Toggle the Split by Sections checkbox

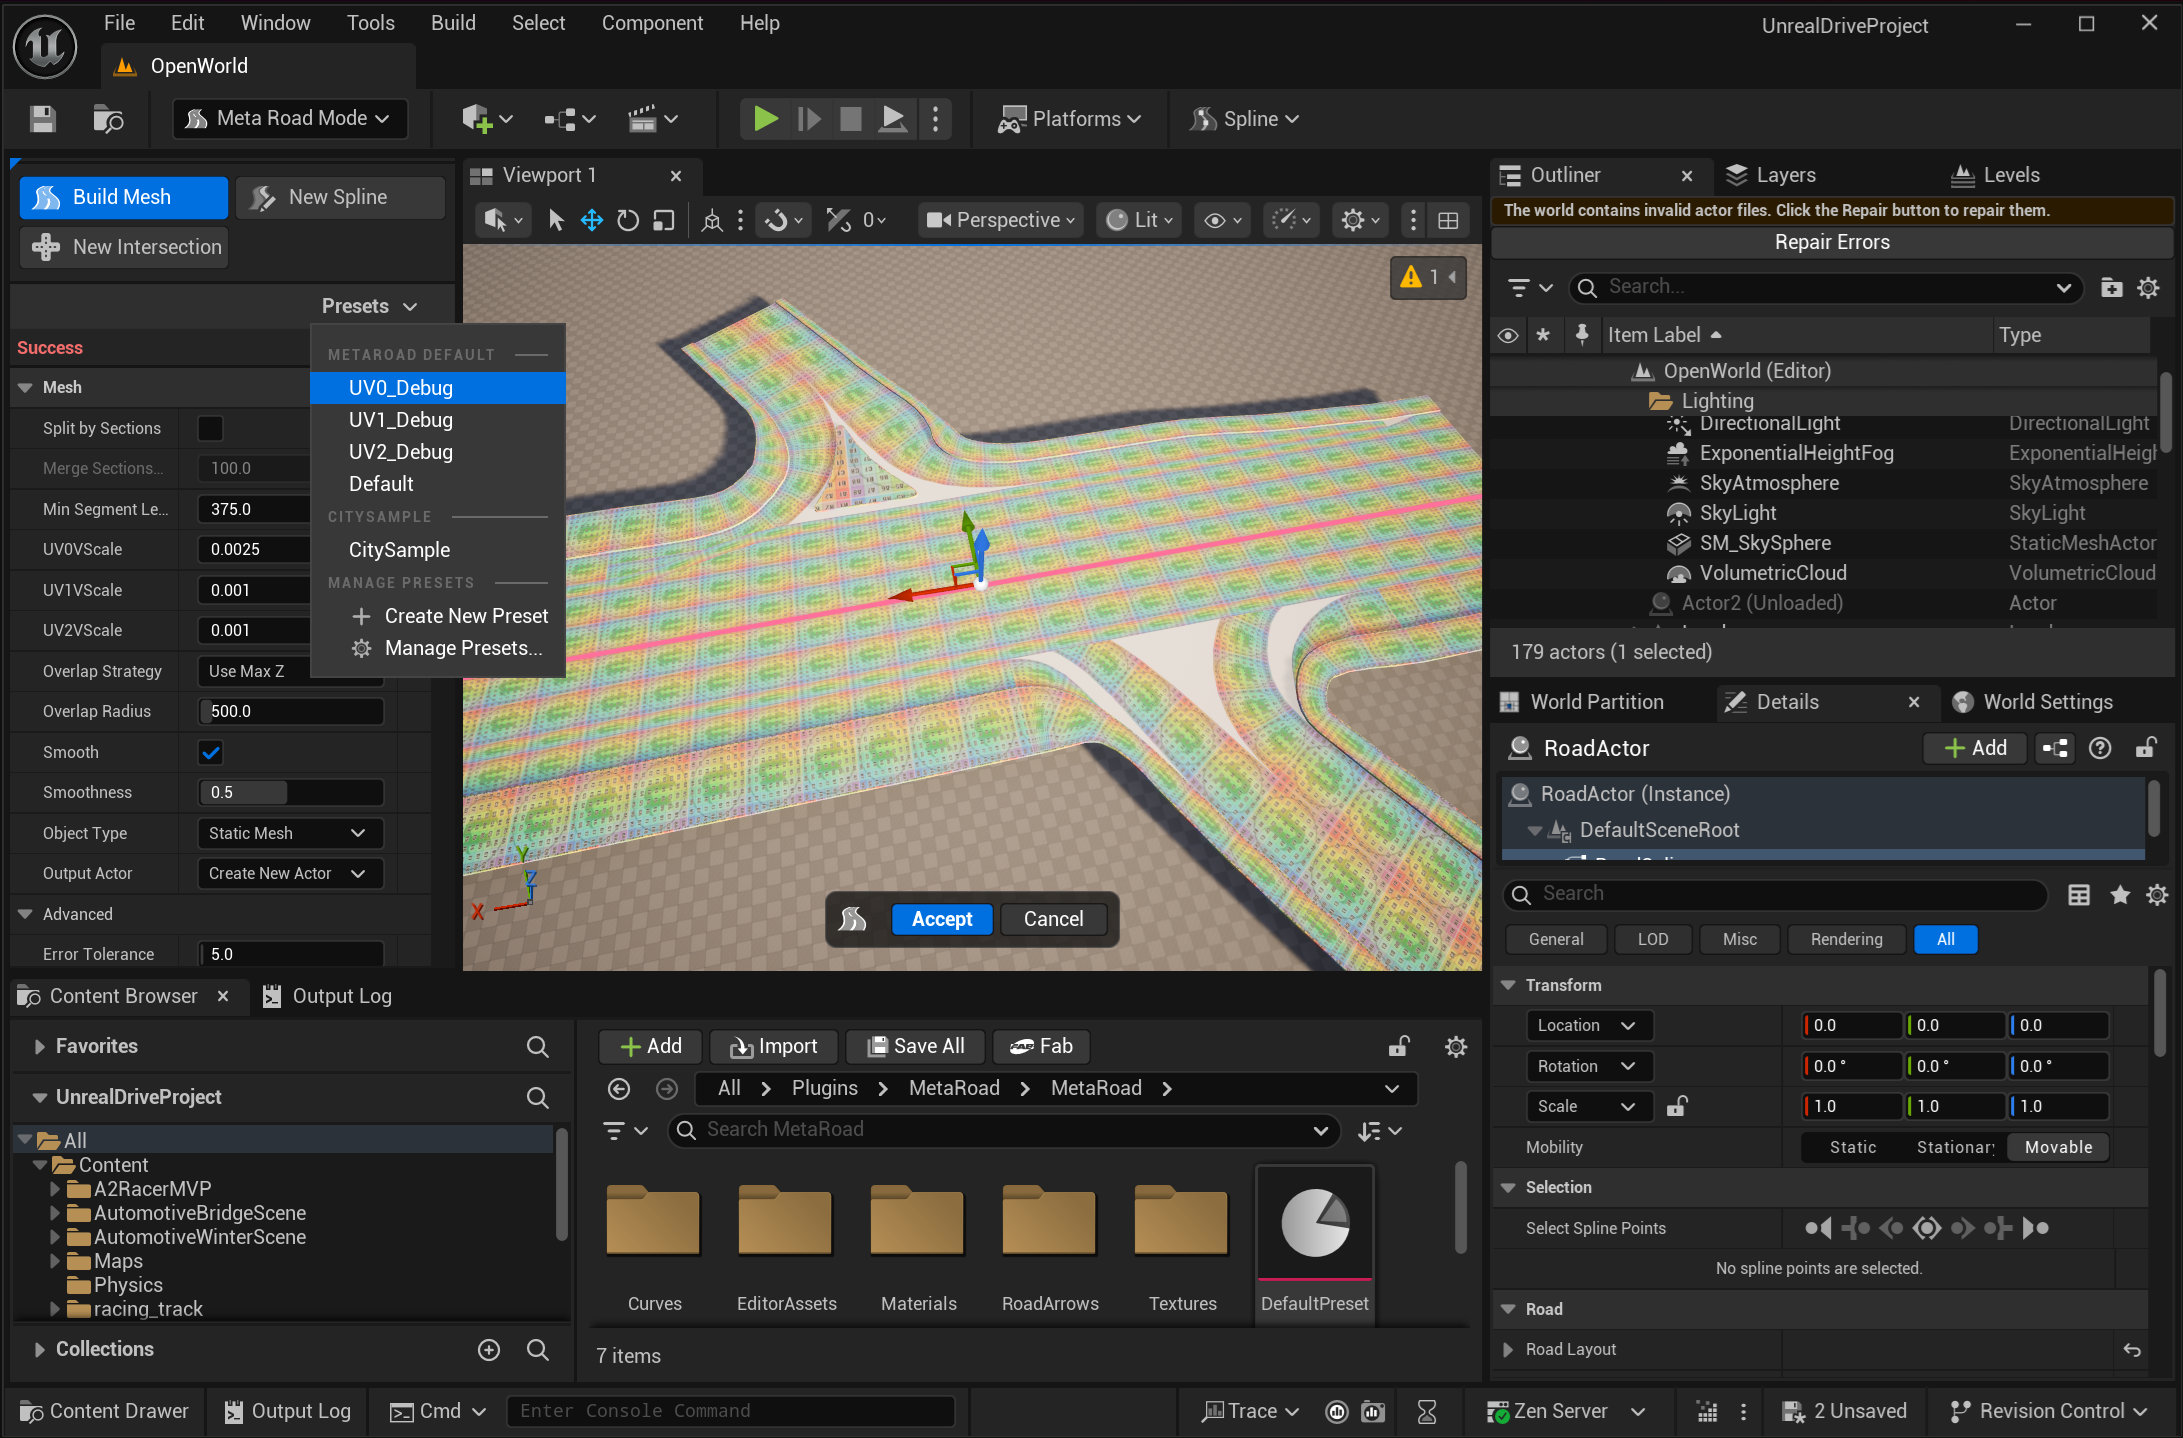(210, 428)
